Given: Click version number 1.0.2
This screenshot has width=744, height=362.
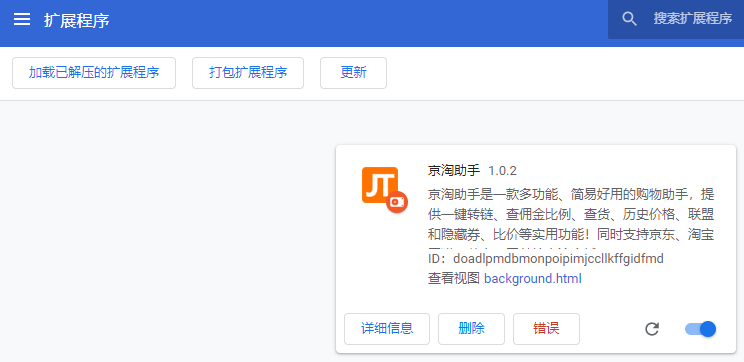Looking at the screenshot, I should [502, 171].
